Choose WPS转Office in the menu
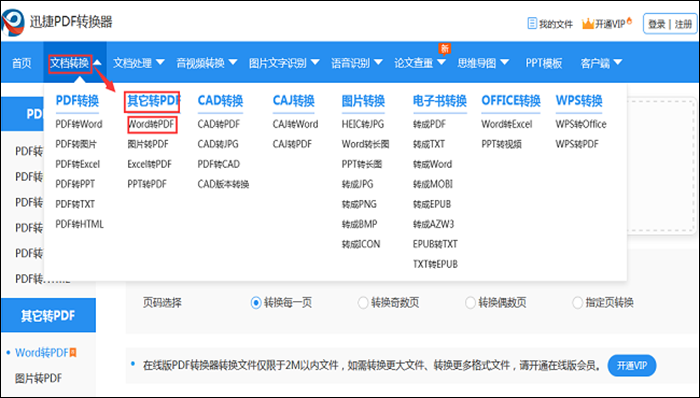 (581, 124)
